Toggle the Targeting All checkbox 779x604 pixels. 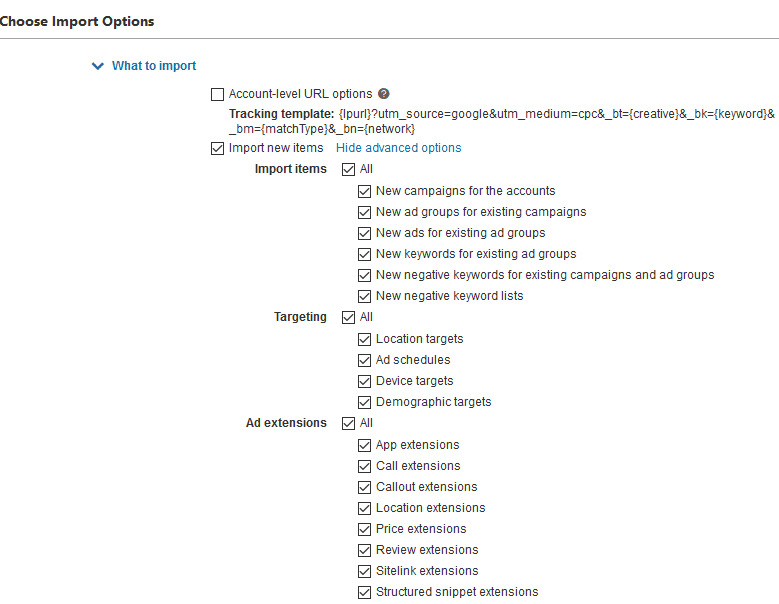pos(348,317)
